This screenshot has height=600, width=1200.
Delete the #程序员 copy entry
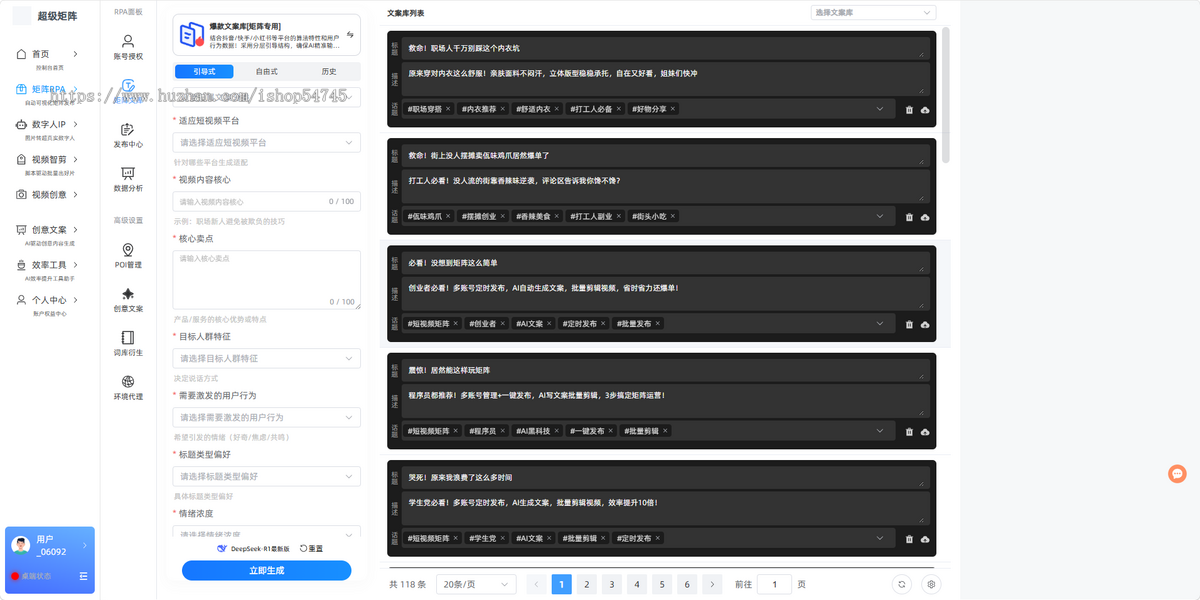(909, 431)
